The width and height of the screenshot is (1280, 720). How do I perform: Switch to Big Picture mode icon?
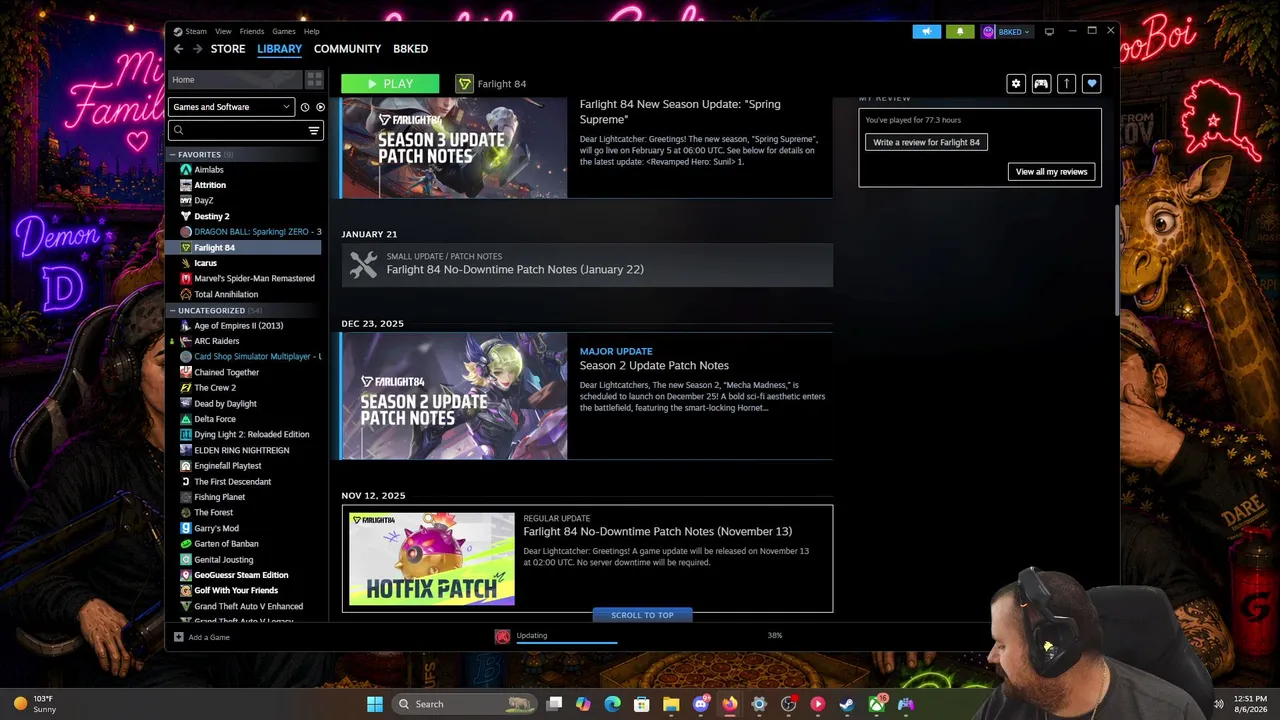(x=1049, y=31)
